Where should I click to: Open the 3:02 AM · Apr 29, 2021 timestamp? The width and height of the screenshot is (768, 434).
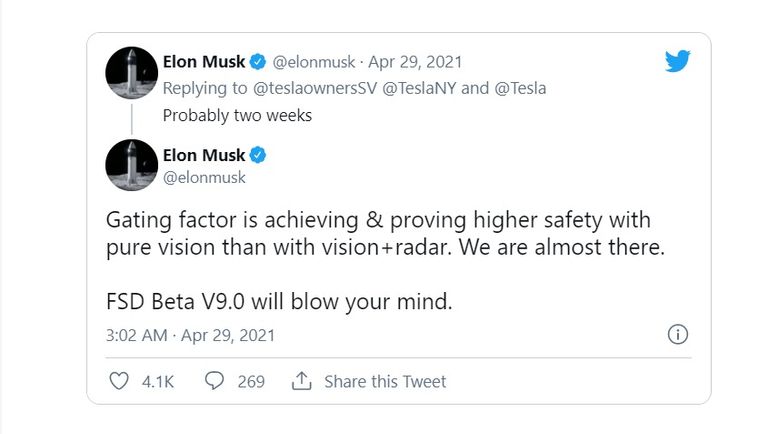190,335
